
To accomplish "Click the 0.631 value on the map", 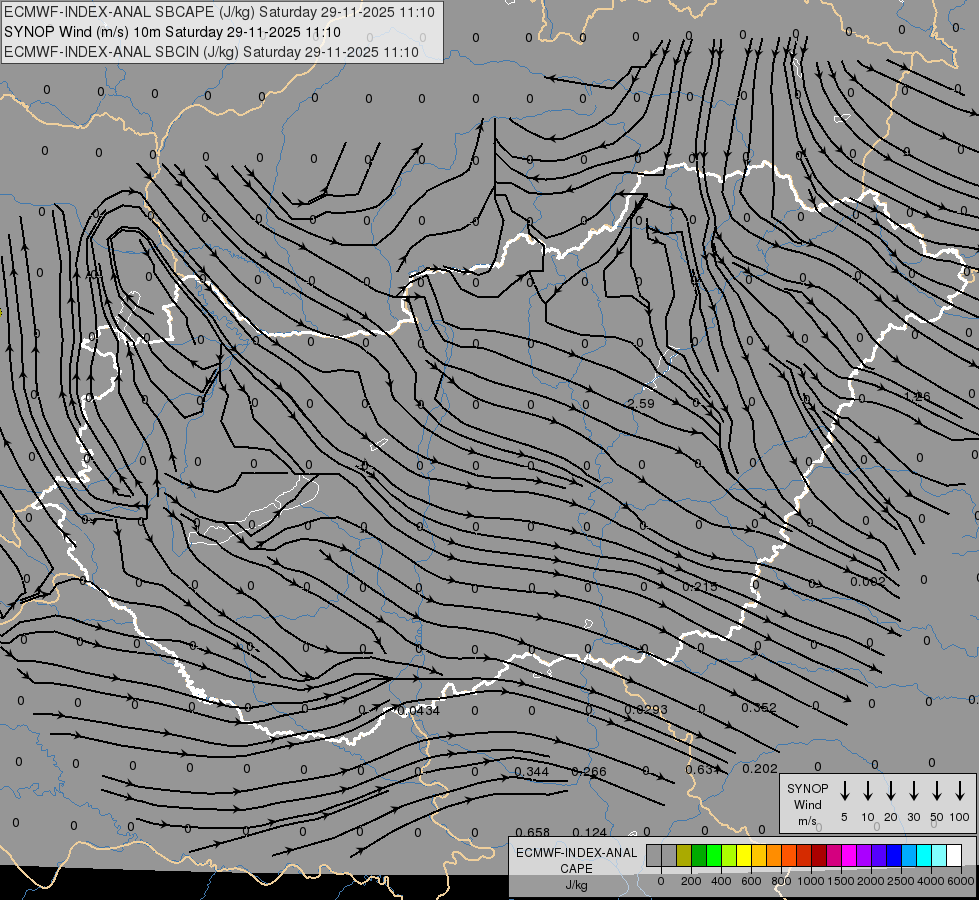I will pyautogui.click(x=703, y=769).
